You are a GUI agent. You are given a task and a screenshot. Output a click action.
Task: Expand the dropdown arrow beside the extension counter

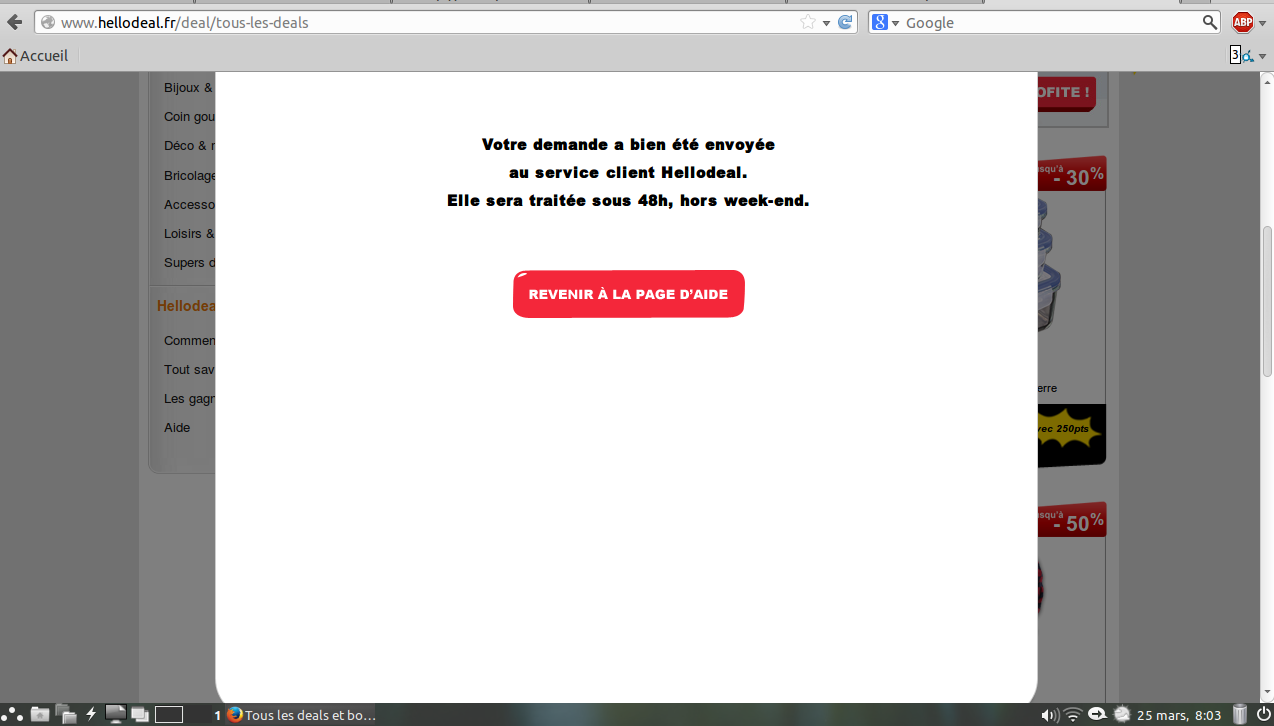(x=1262, y=57)
